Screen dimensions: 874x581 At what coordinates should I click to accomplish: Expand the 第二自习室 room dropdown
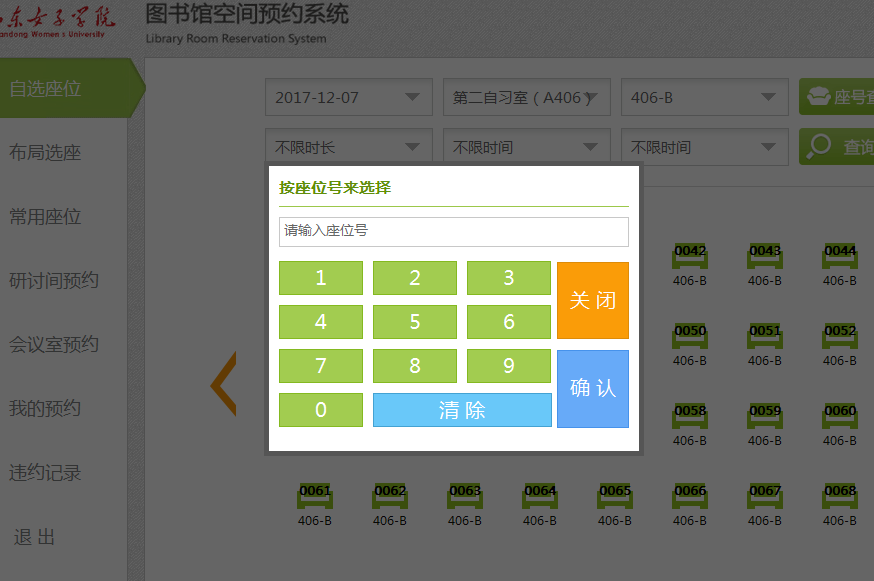click(526, 98)
